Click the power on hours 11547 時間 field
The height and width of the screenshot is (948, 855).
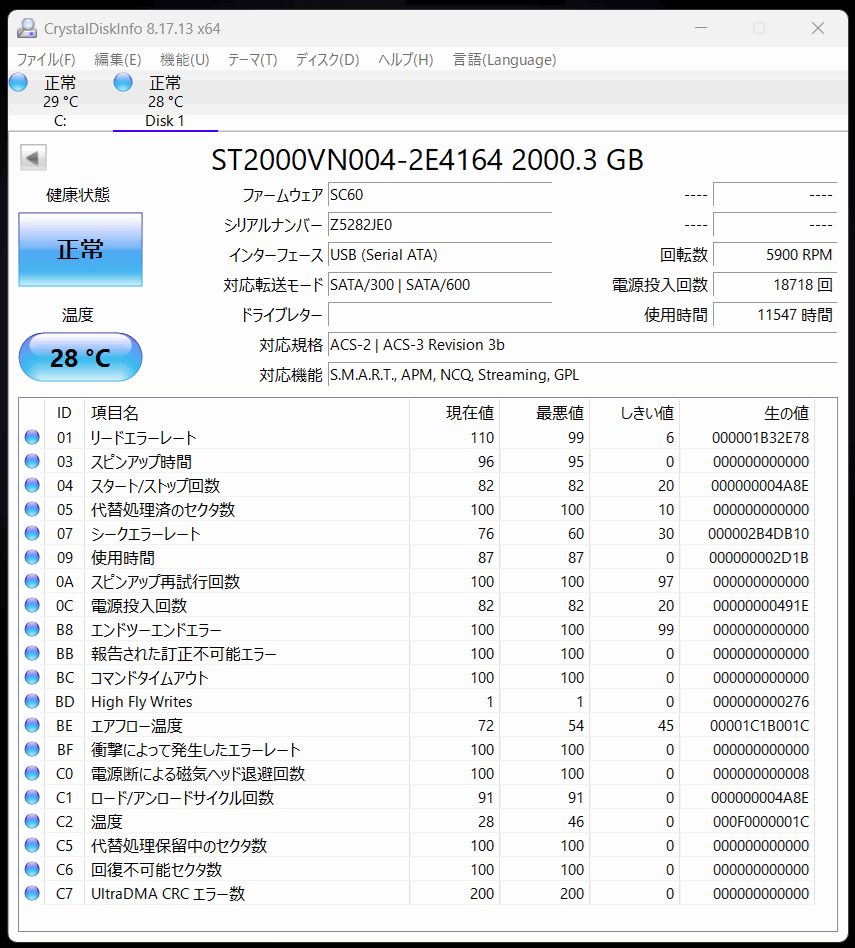click(x=775, y=315)
